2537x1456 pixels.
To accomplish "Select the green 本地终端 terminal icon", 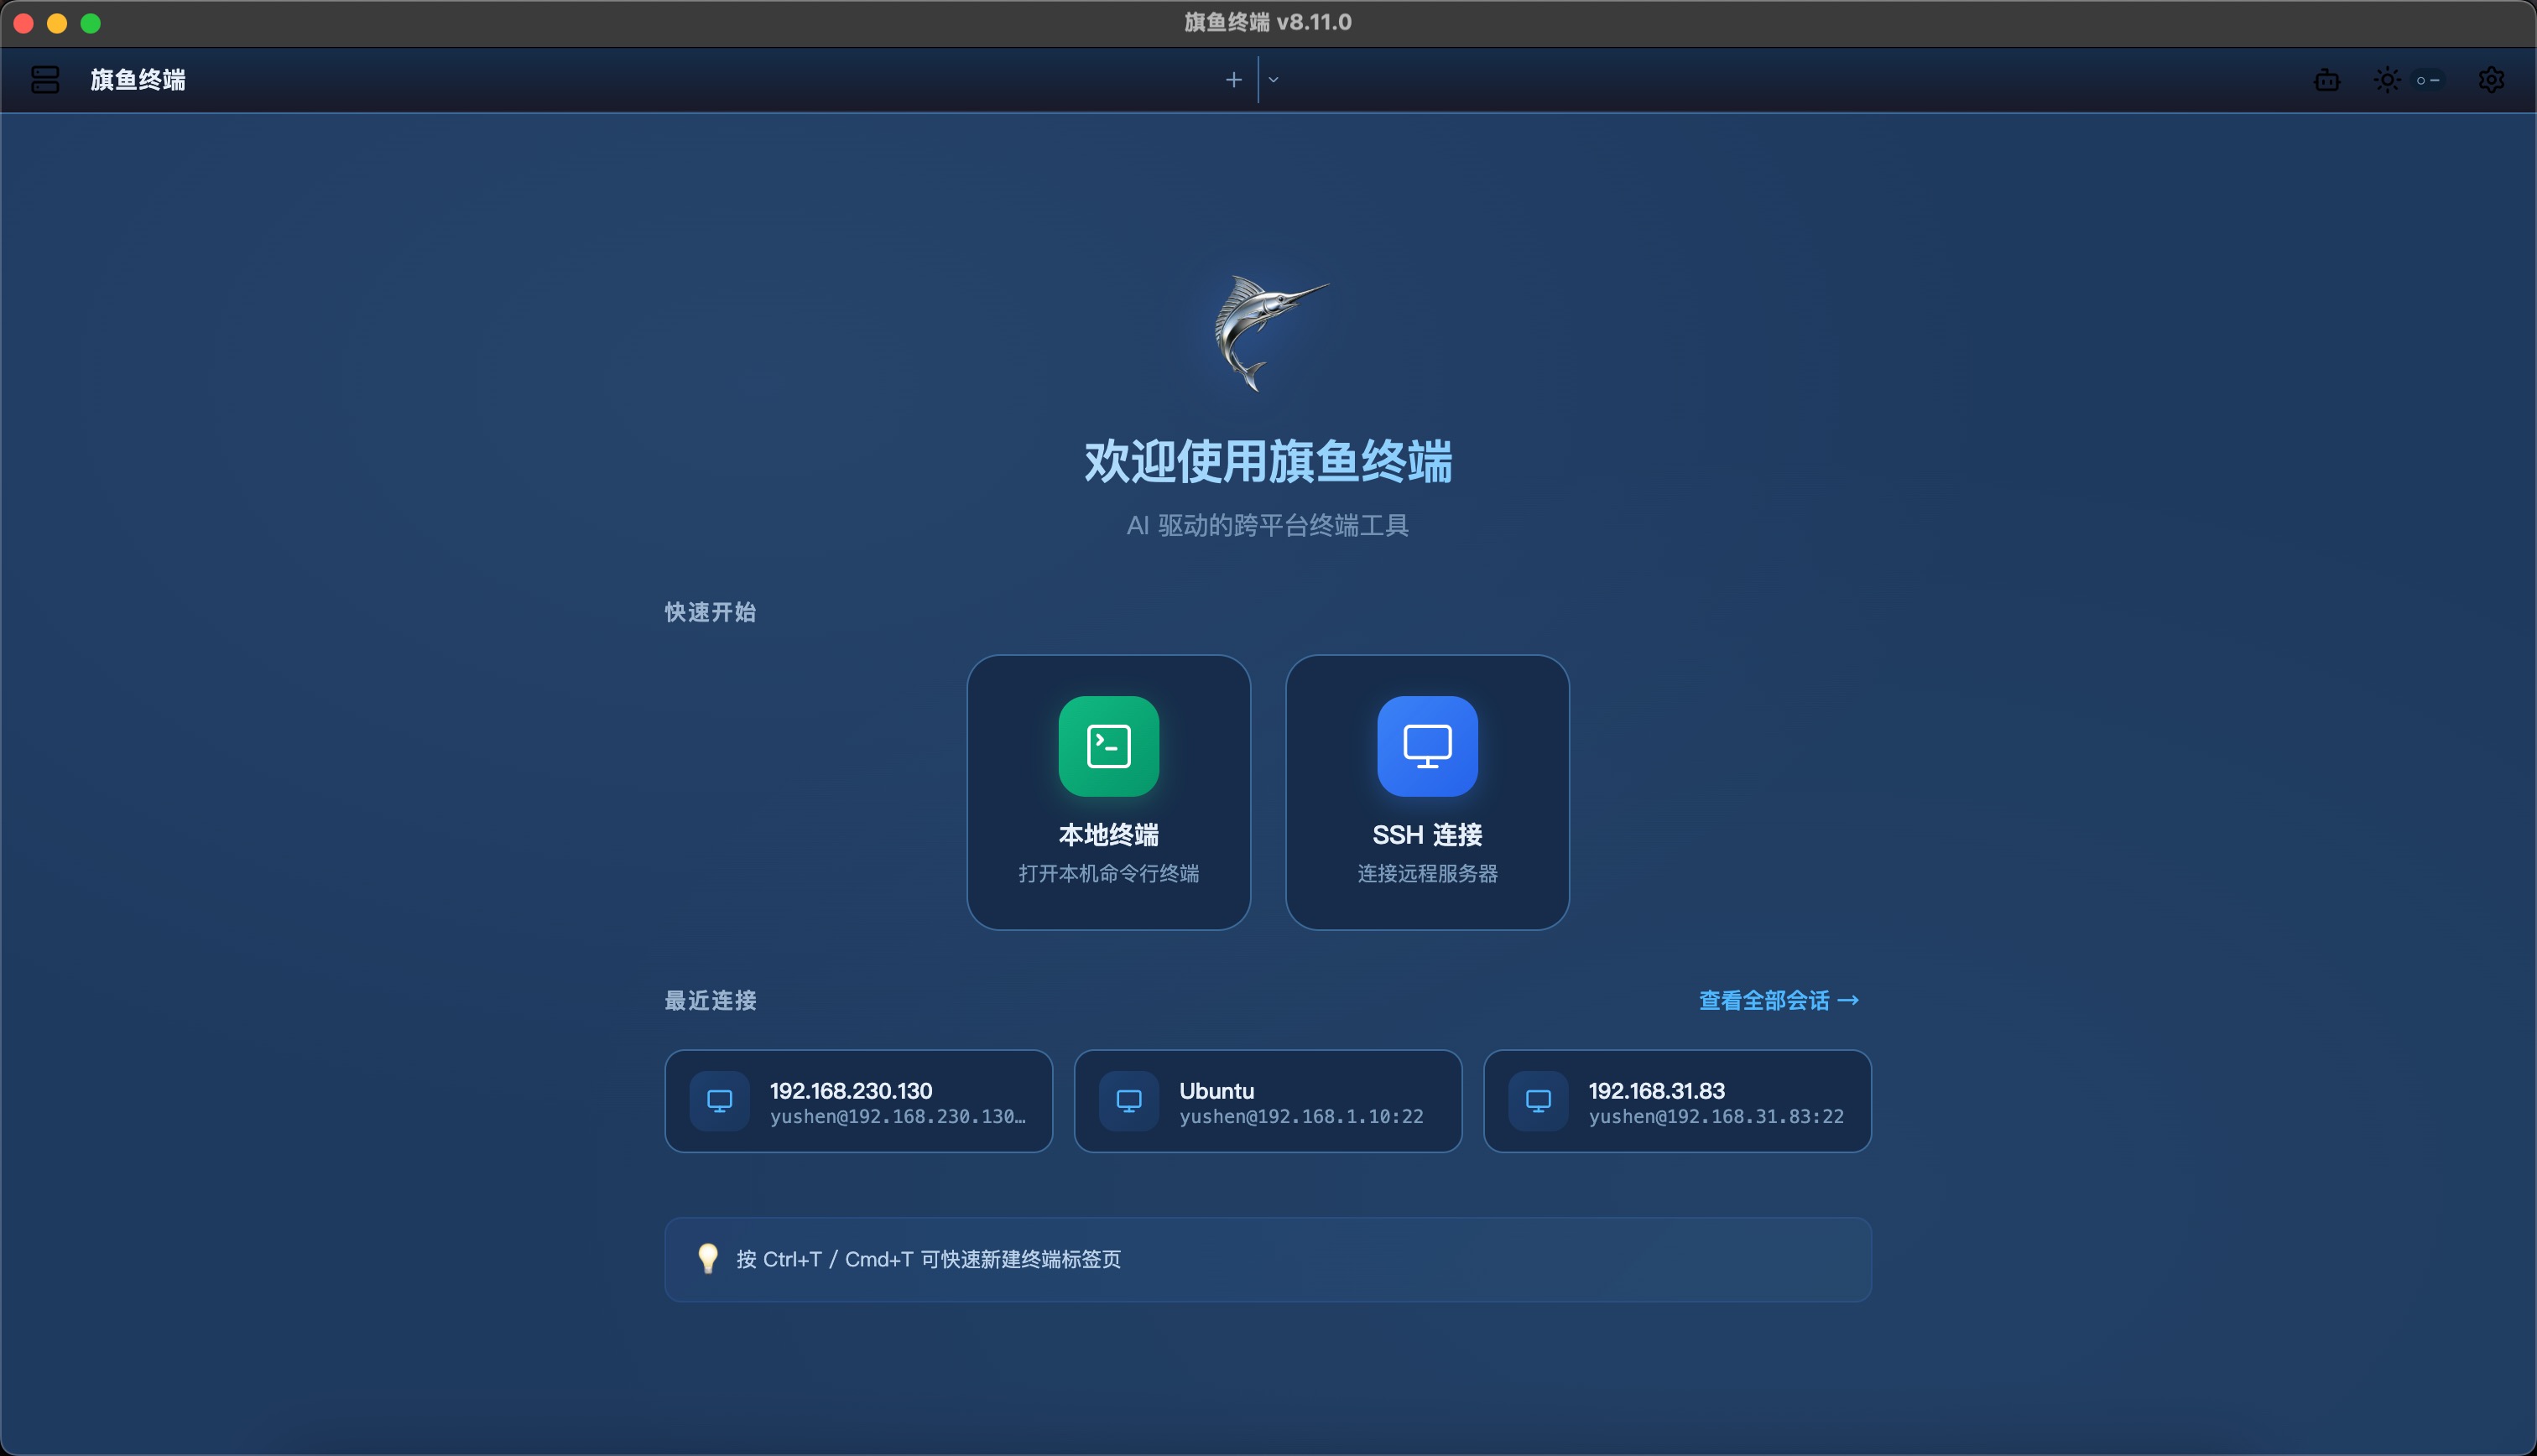I will click(x=1108, y=745).
